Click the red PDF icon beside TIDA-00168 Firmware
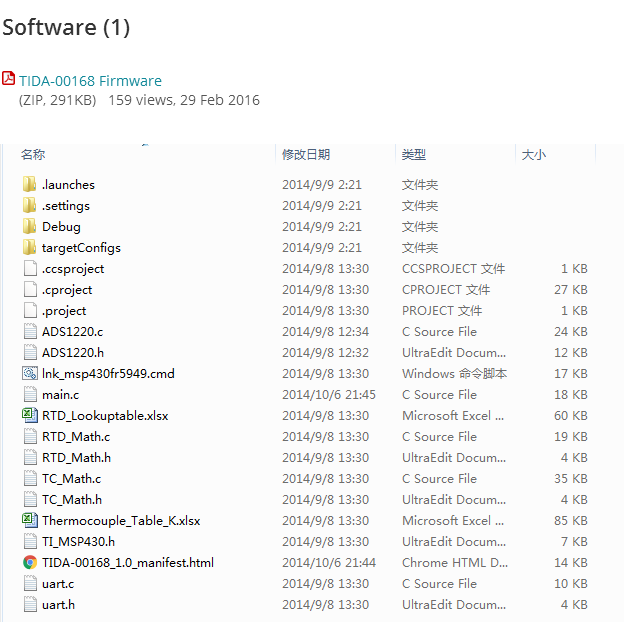Screen dimensions: 627x622 [8, 78]
